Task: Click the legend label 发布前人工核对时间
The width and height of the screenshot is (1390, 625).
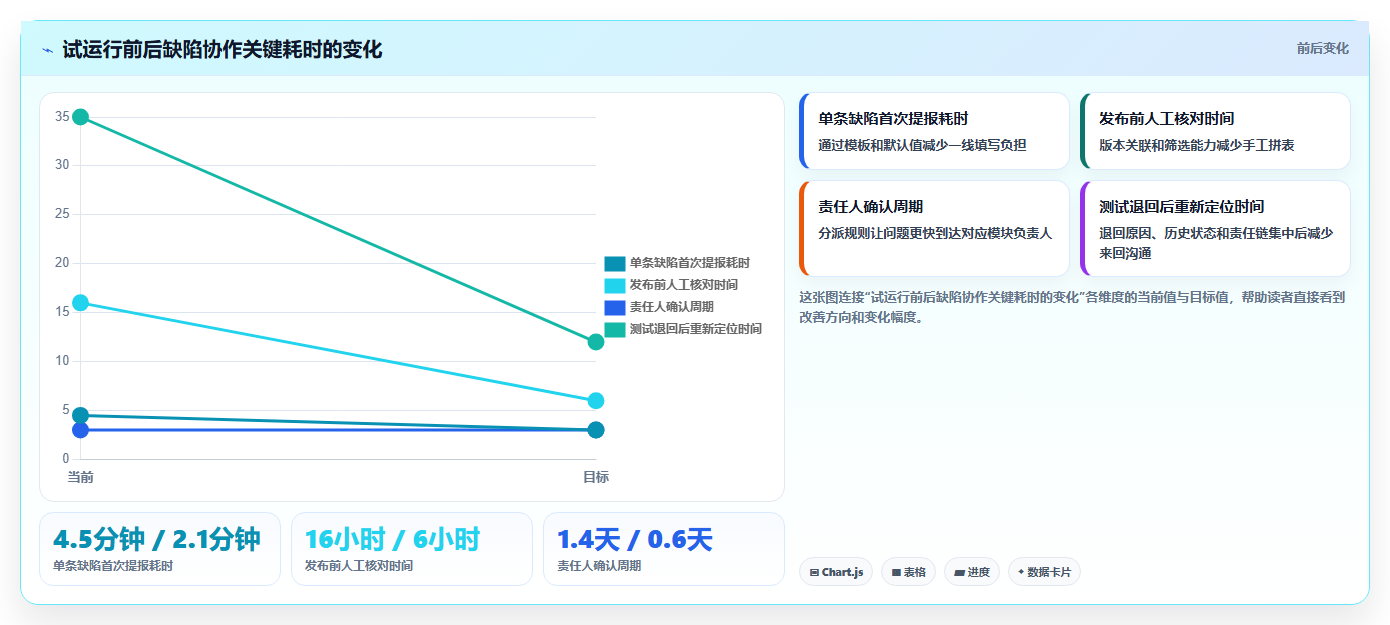Action: [684, 285]
